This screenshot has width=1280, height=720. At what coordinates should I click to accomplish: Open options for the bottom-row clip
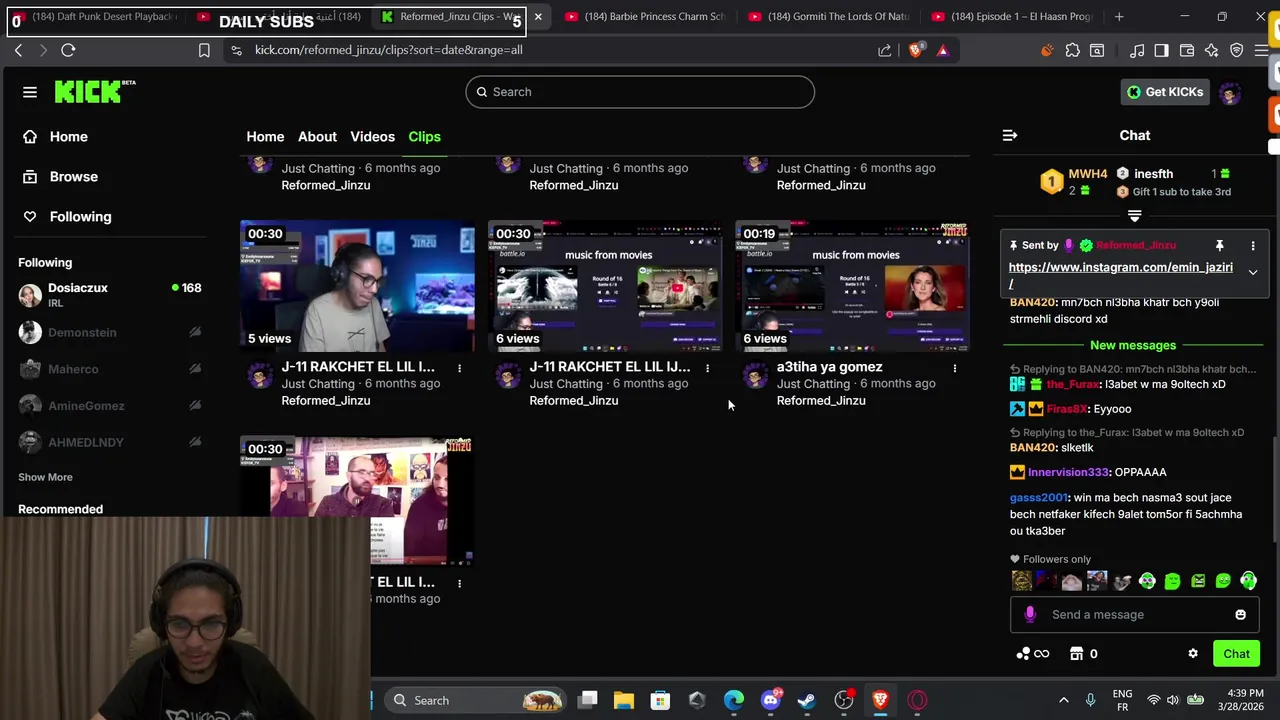459,583
